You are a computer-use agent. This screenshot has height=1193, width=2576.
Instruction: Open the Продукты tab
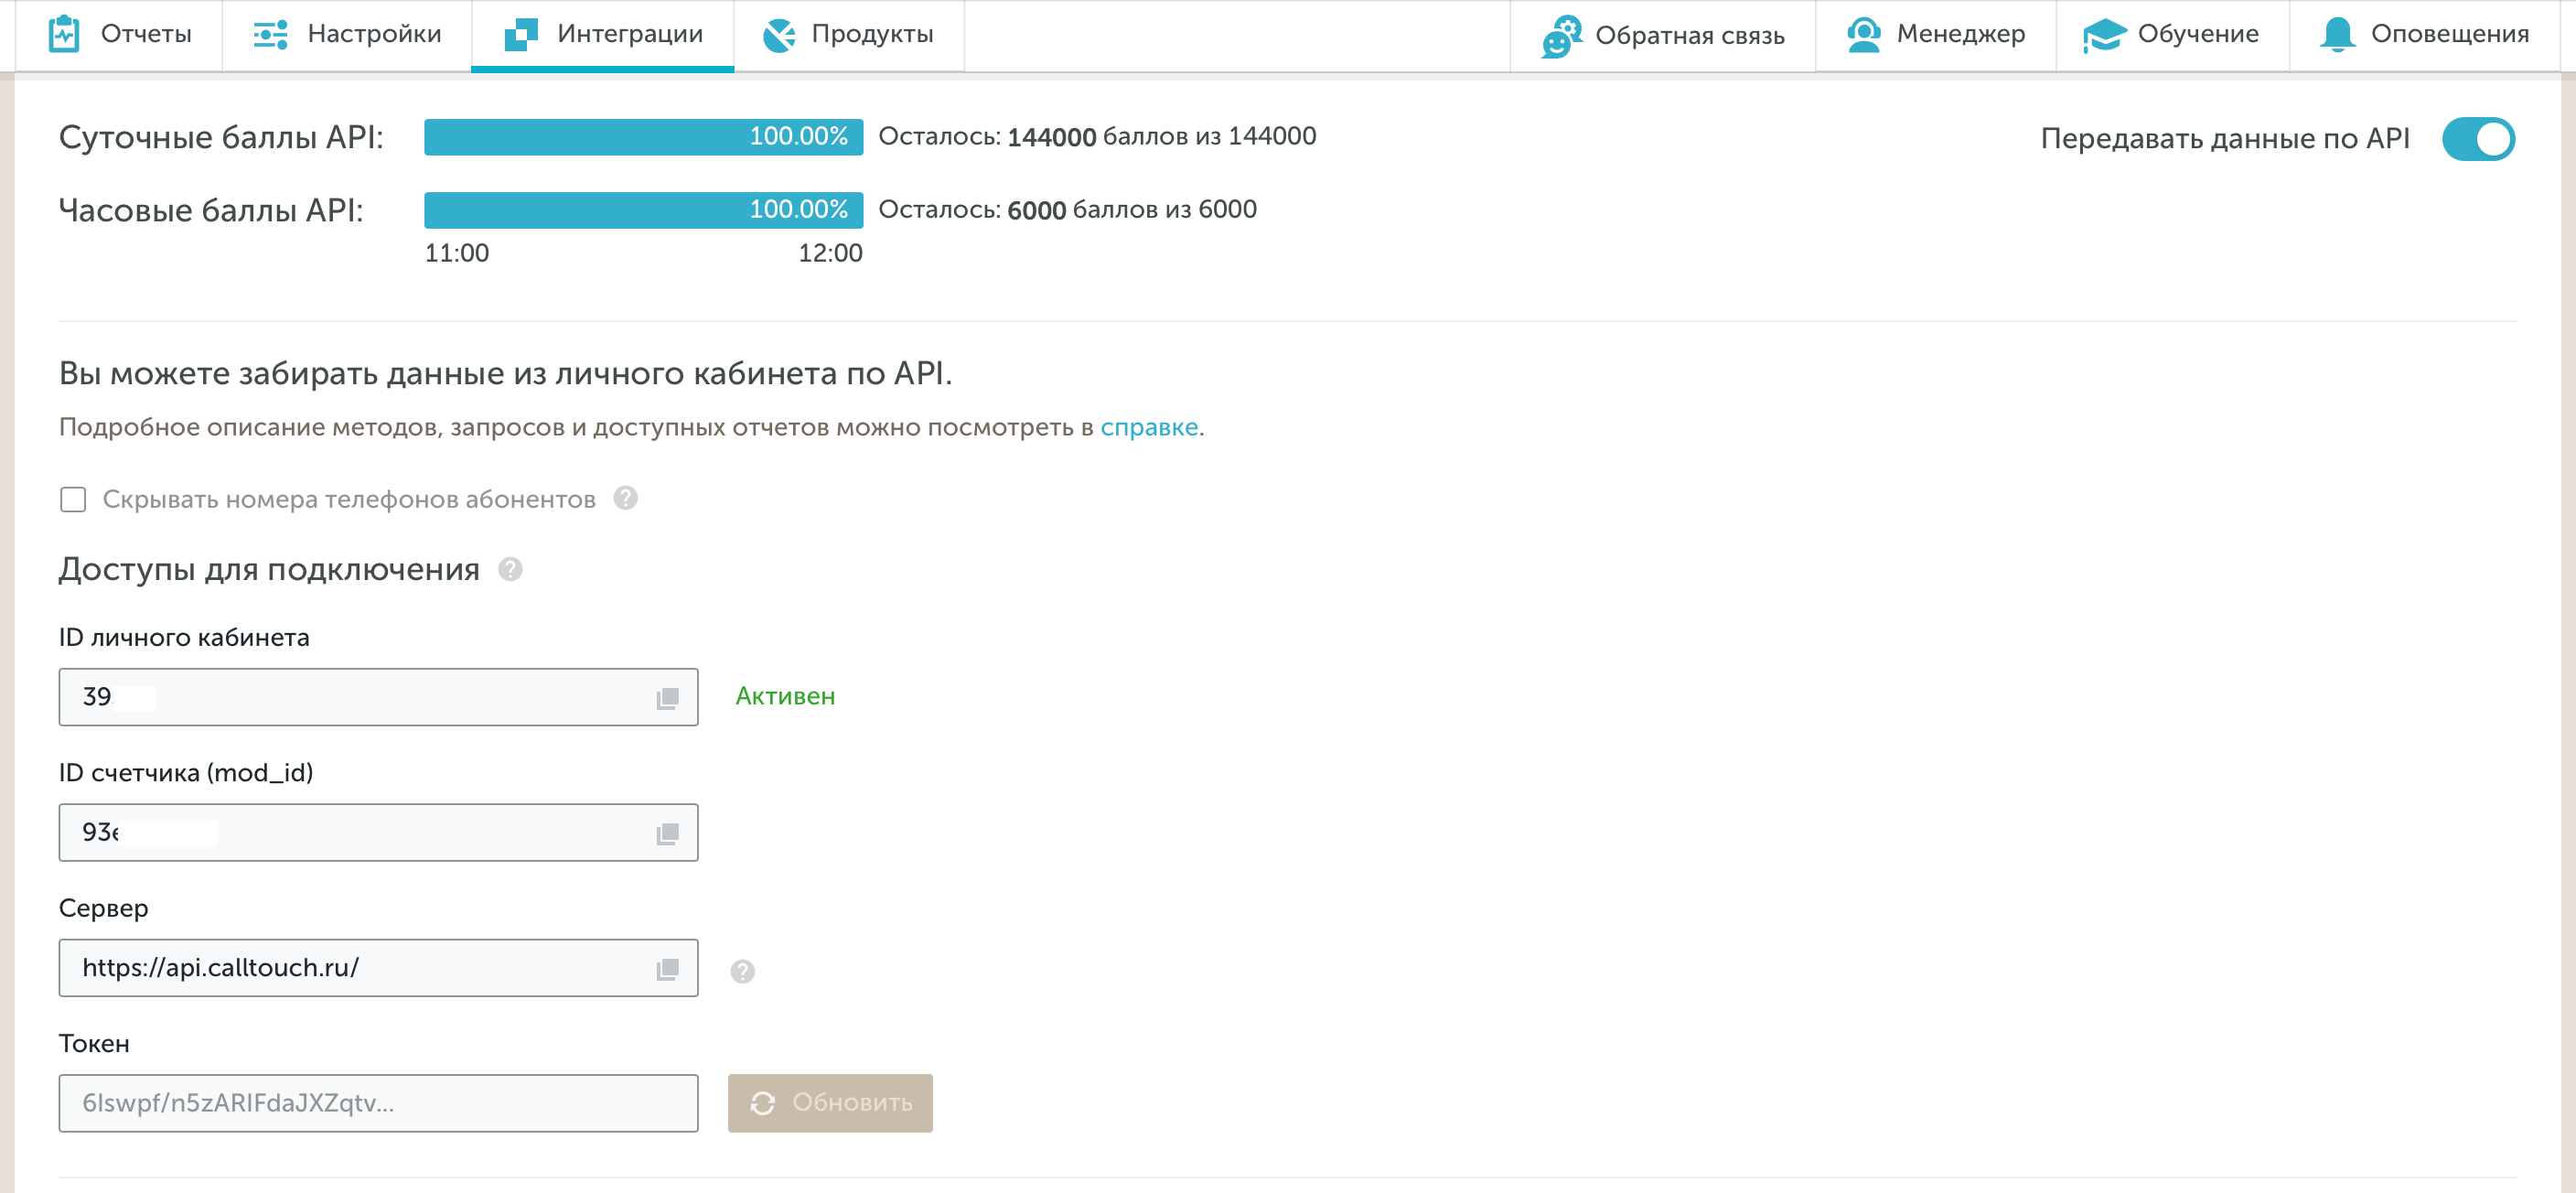point(849,35)
